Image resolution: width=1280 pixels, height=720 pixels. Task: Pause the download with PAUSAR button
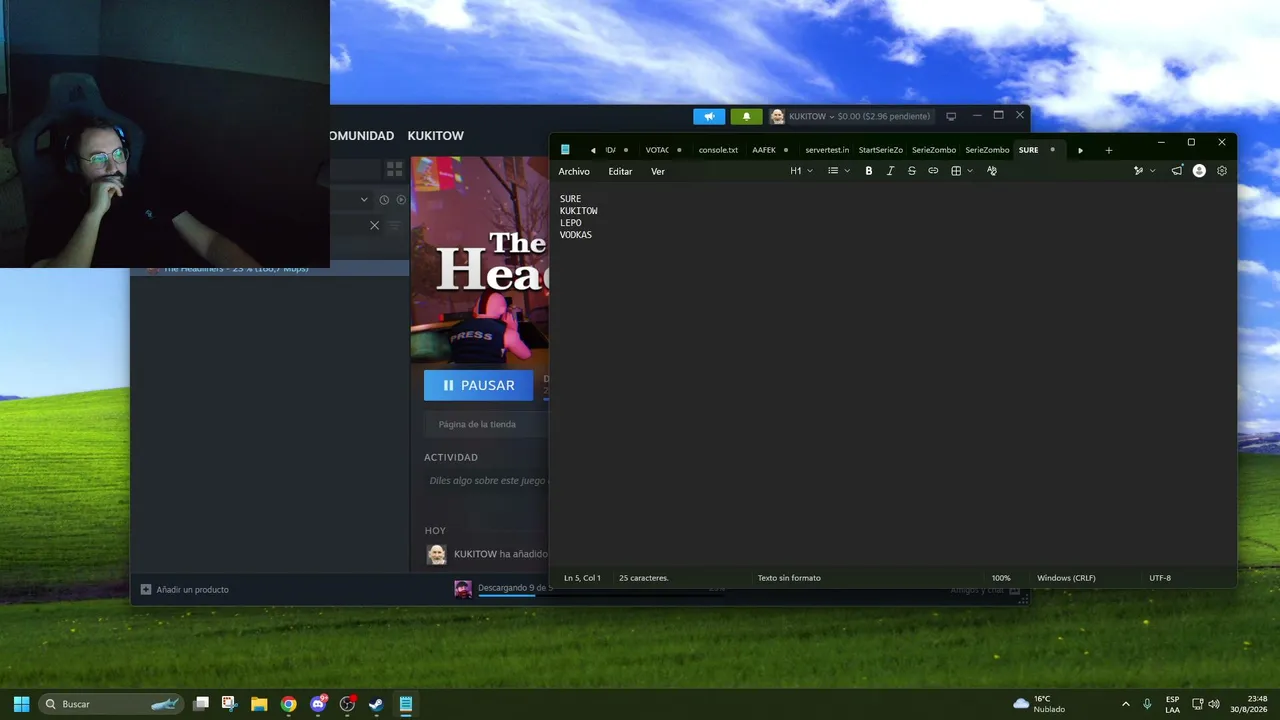coord(479,385)
